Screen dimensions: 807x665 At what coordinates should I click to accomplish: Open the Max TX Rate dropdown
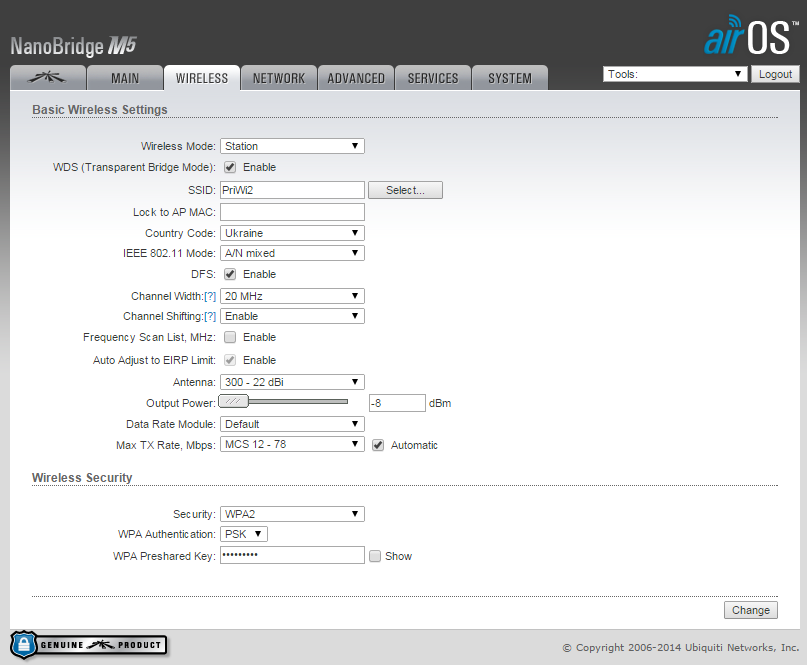[292, 444]
